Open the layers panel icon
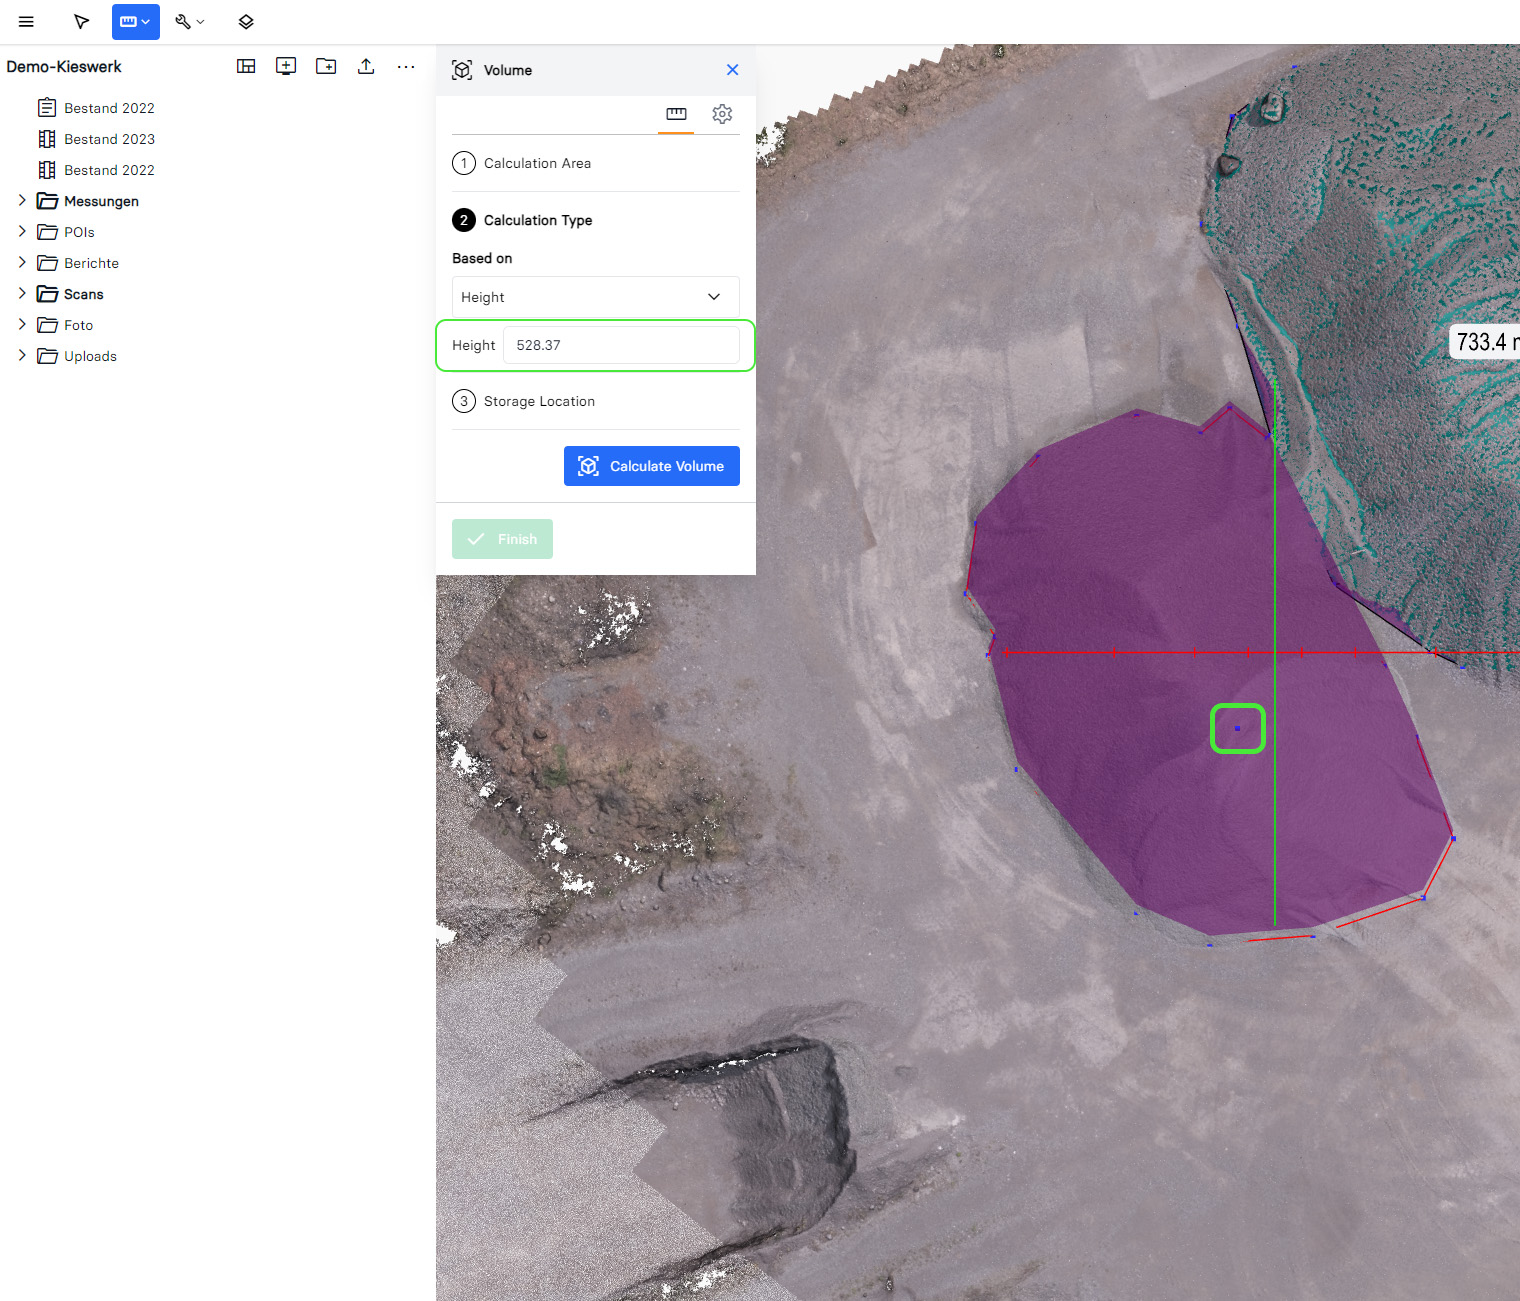1520x1301 pixels. click(246, 22)
